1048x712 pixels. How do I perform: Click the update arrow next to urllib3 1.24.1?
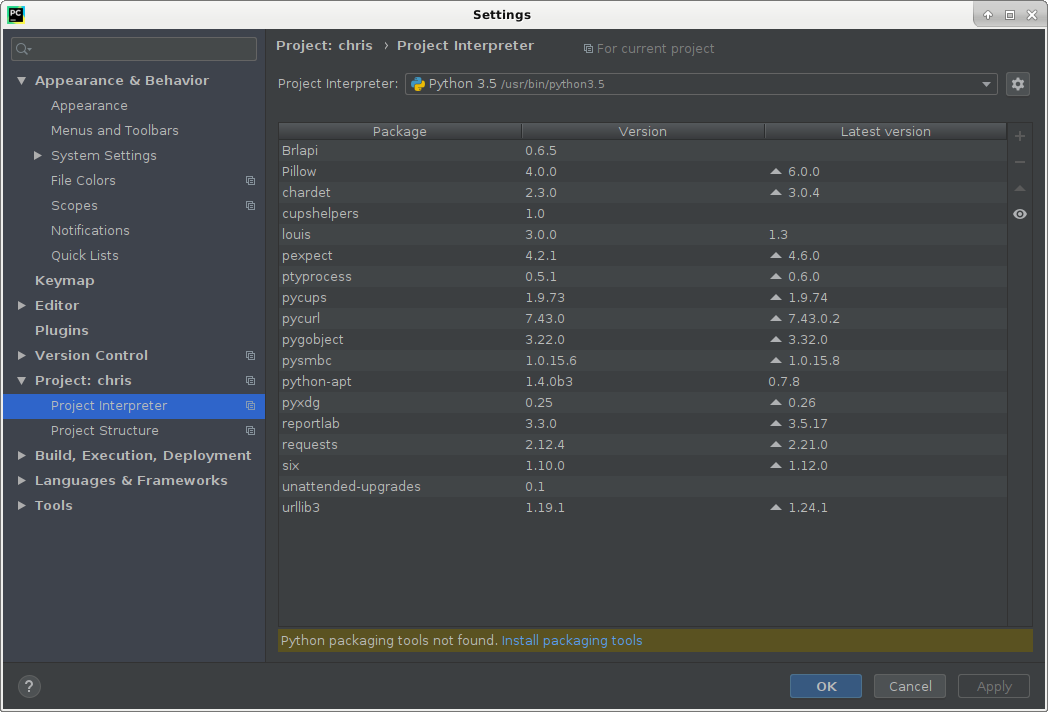(x=775, y=507)
